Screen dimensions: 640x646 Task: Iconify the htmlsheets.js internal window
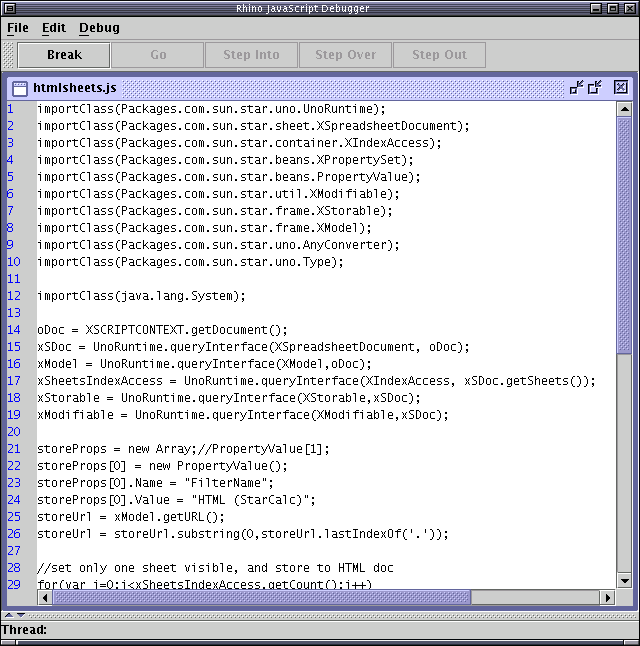pyautogui.click(x=576, y=88)
